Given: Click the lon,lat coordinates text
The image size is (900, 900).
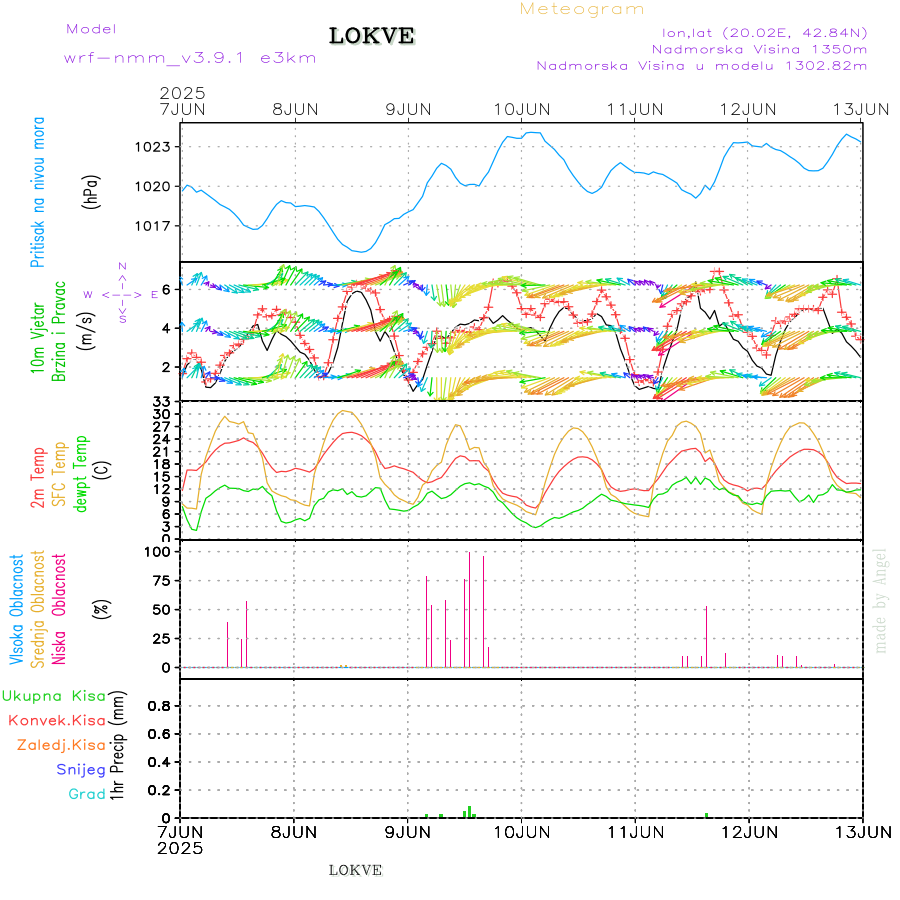Looking at the screenshot, I should 758,32.
